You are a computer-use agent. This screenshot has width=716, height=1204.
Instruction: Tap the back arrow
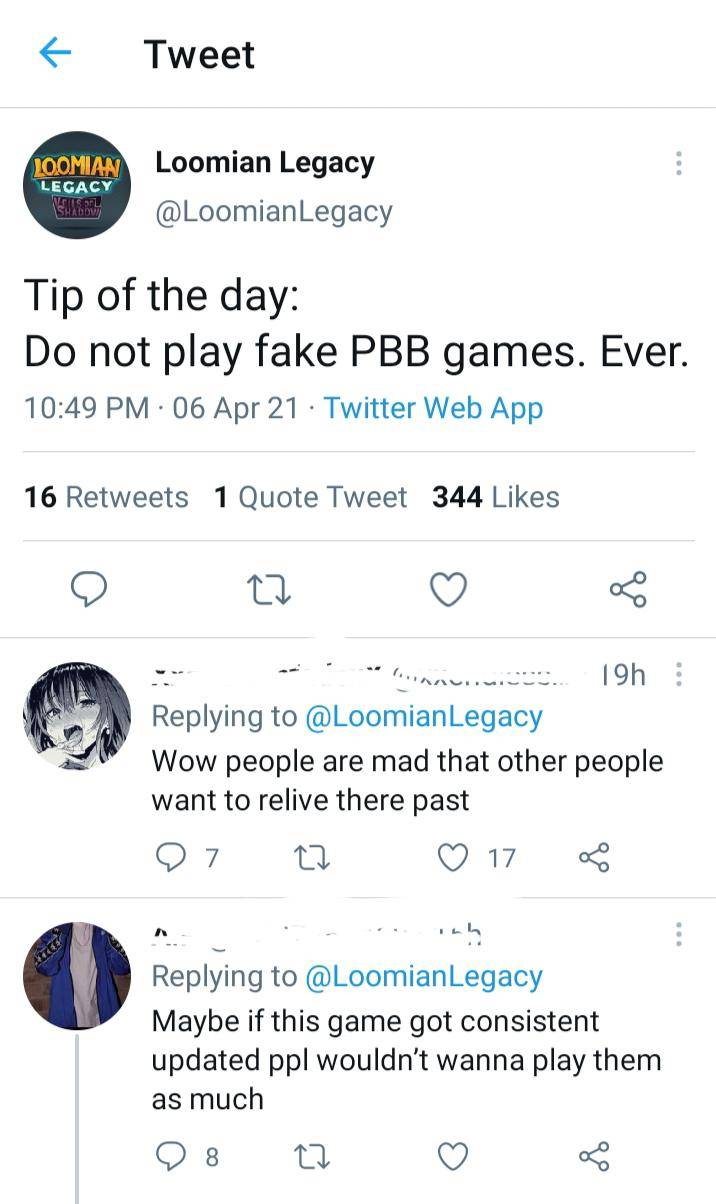pos(57,54)
